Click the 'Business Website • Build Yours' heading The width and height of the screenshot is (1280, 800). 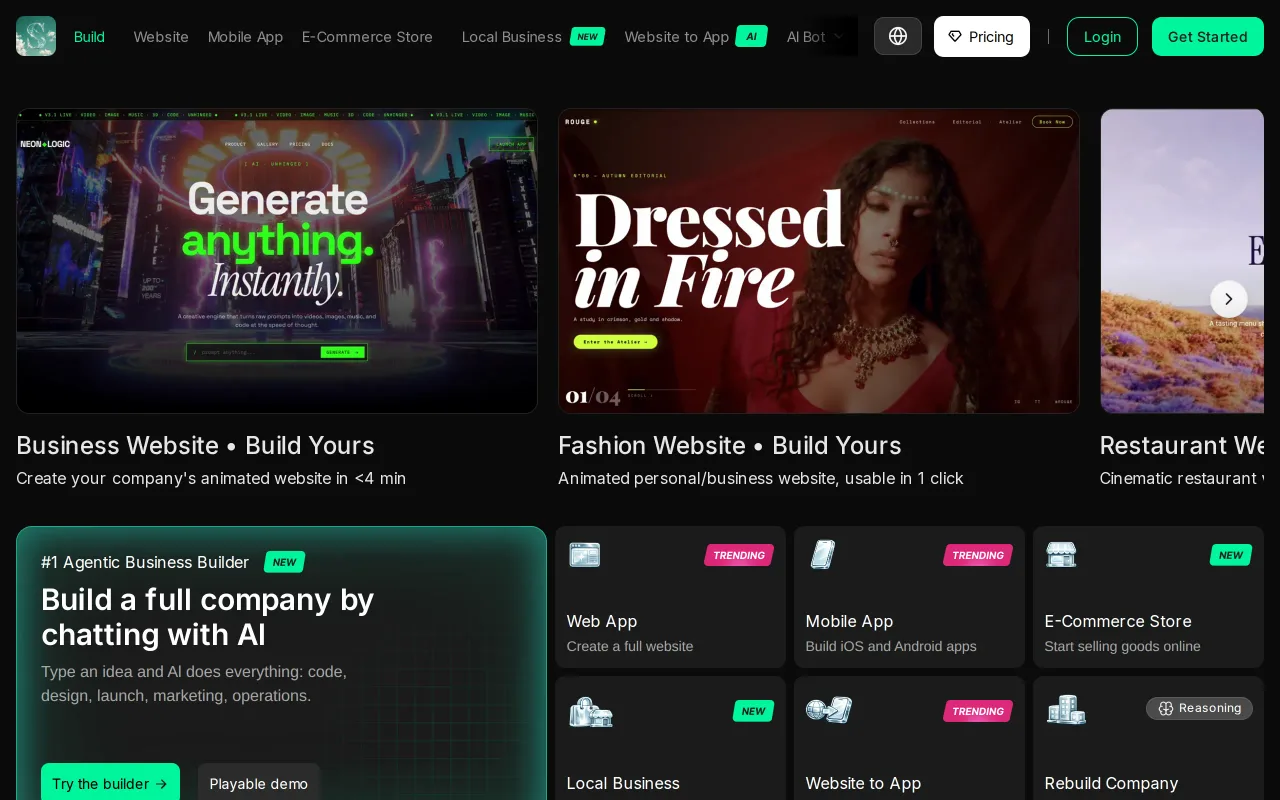point(196,445)
